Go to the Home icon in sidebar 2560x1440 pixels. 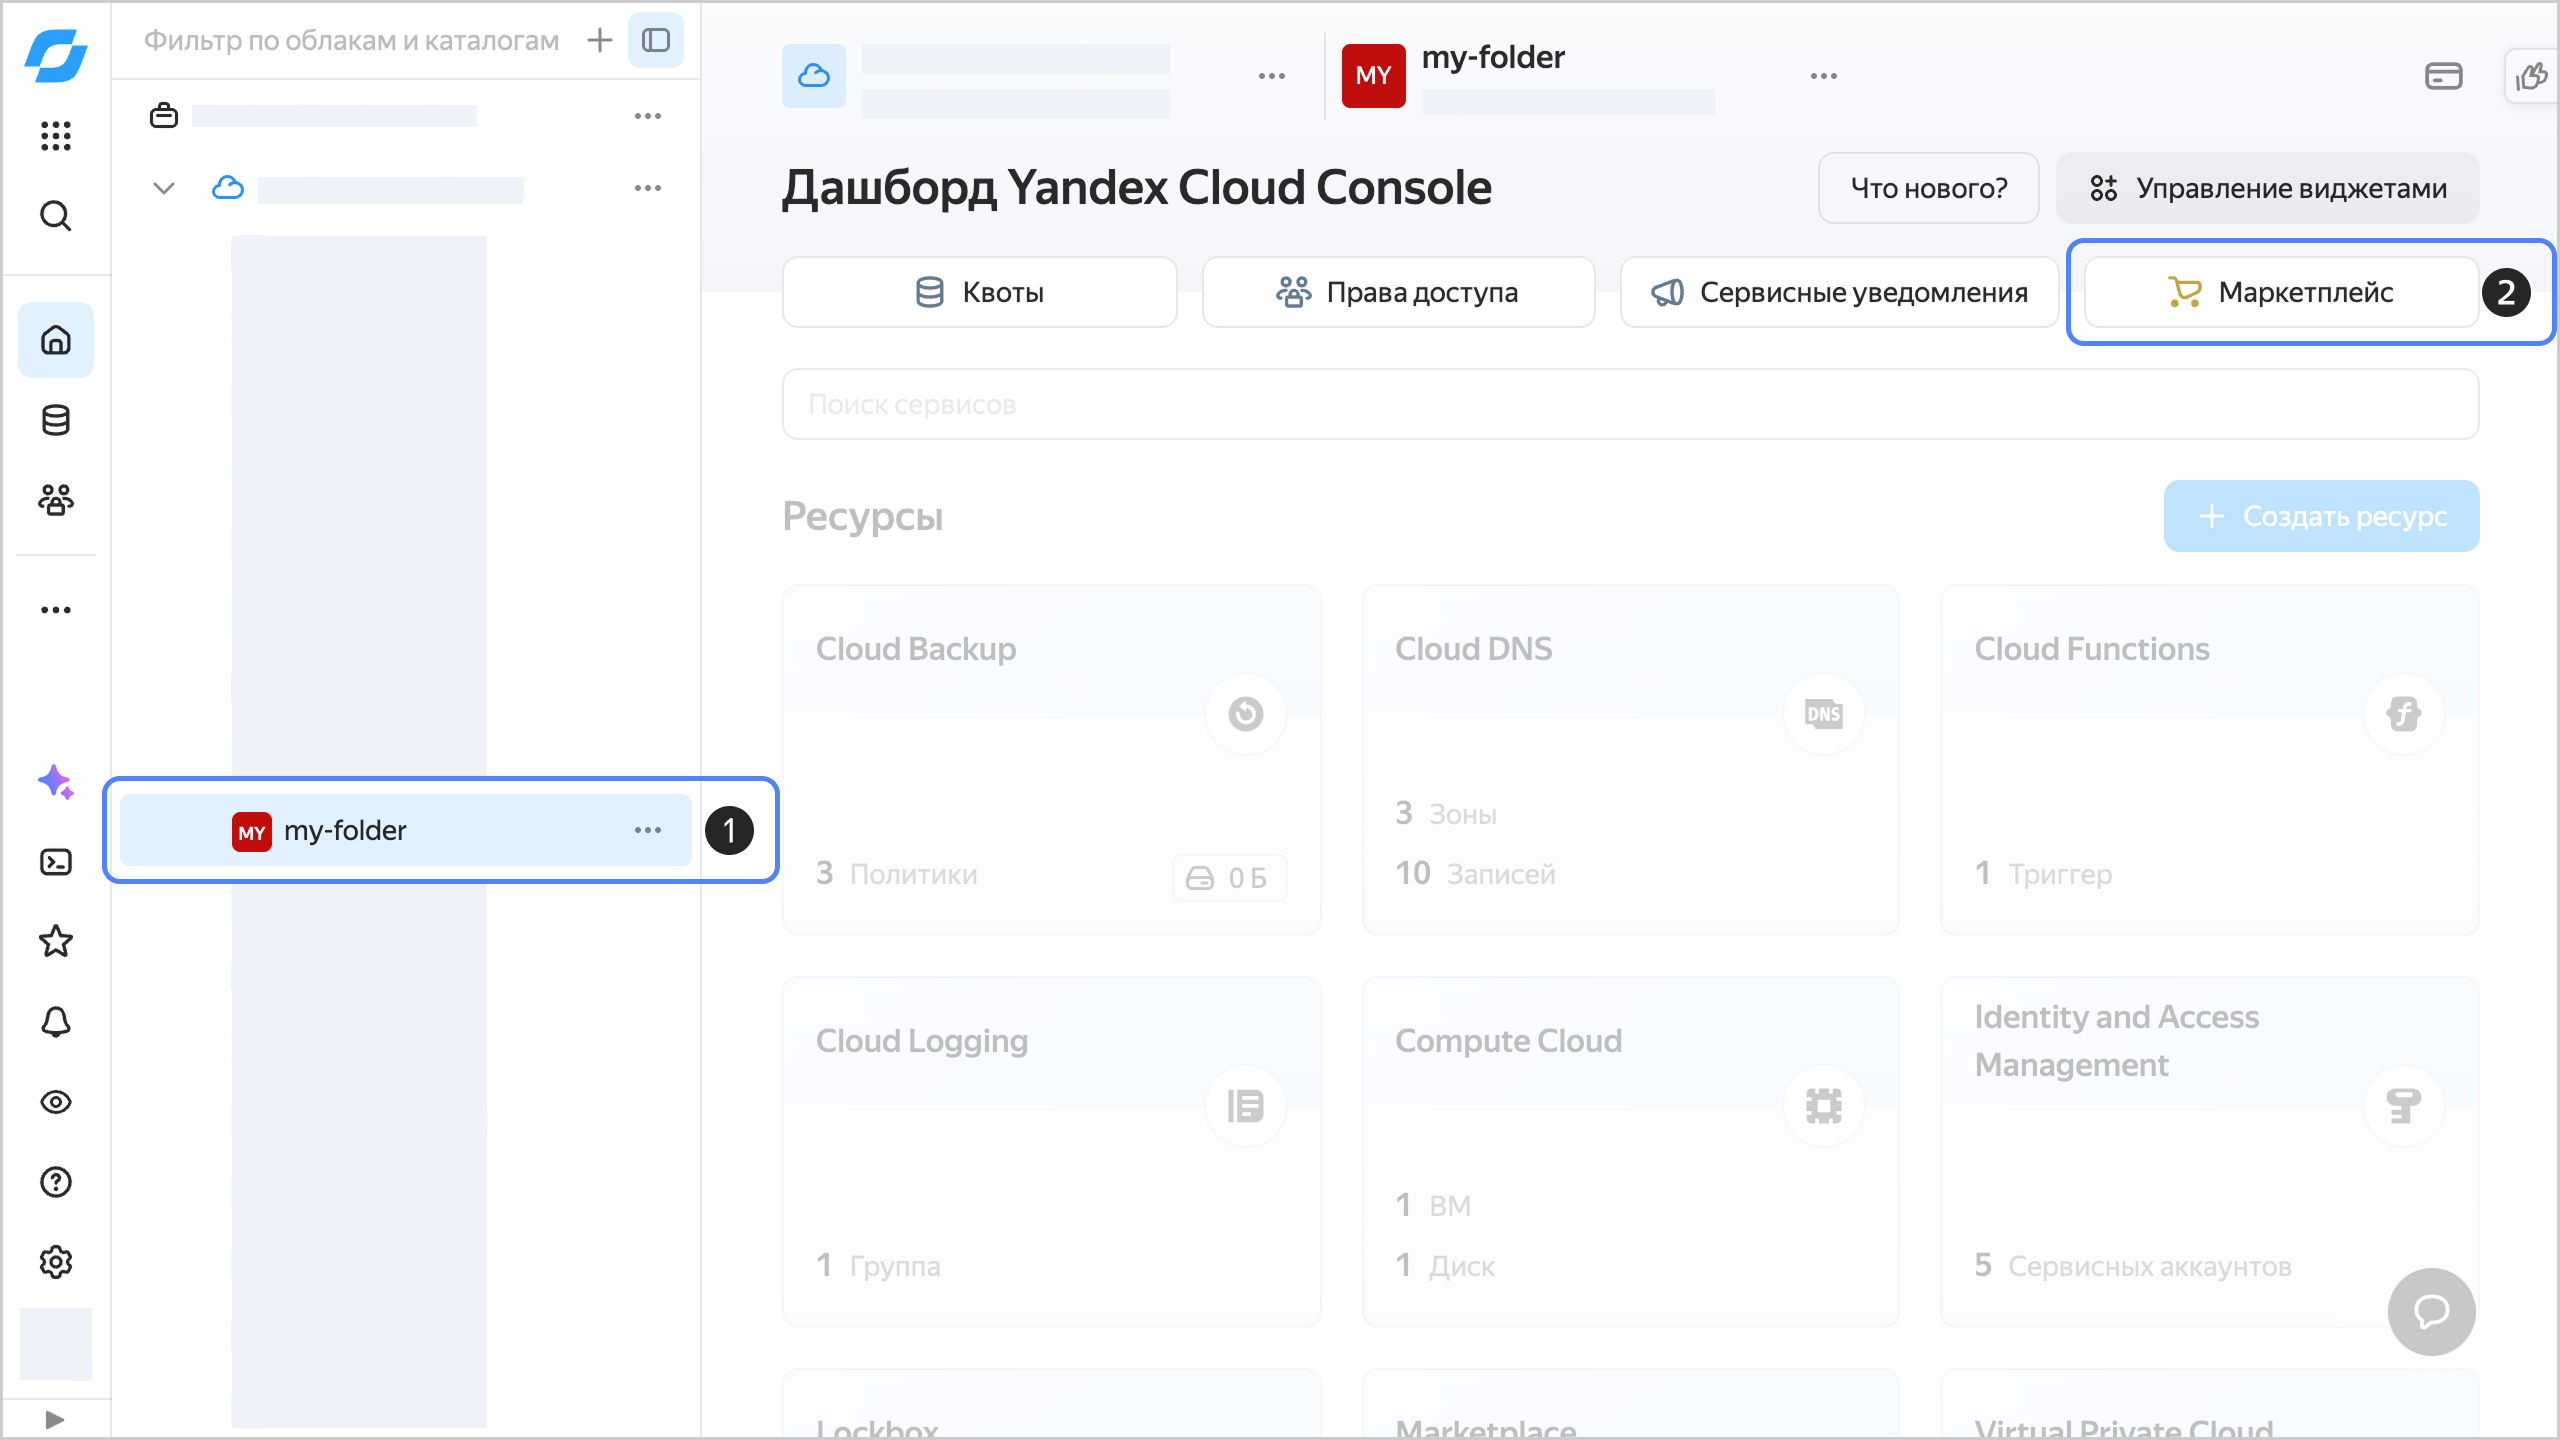[x=56, y=340]
